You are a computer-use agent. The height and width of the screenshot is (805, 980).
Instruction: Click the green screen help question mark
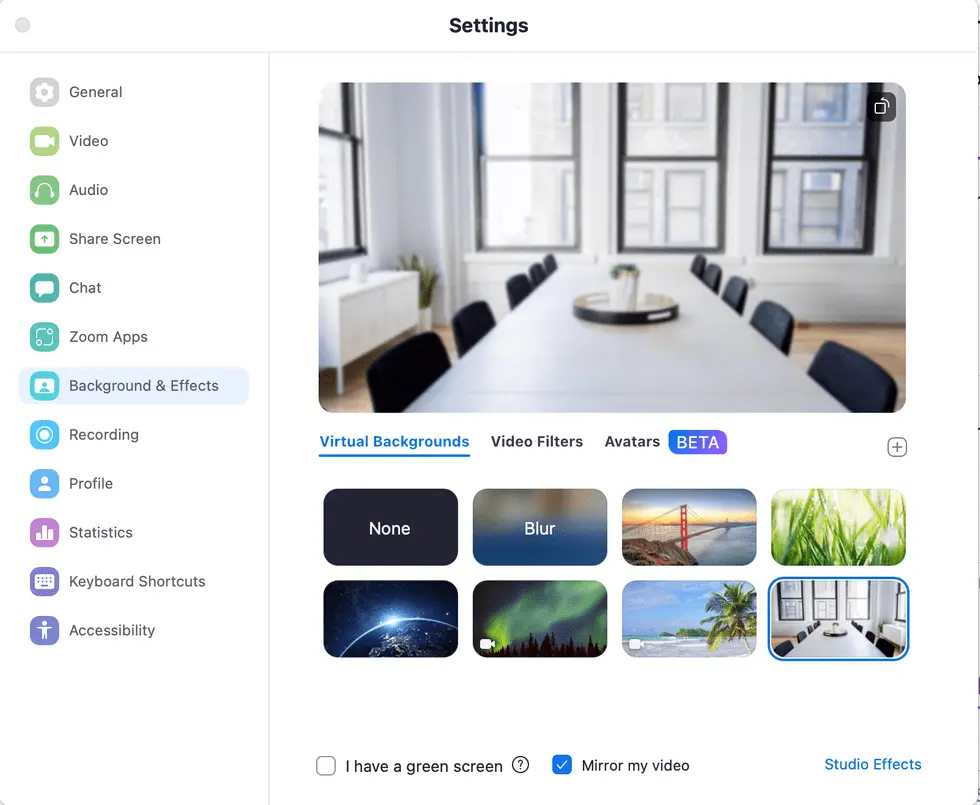521,764
